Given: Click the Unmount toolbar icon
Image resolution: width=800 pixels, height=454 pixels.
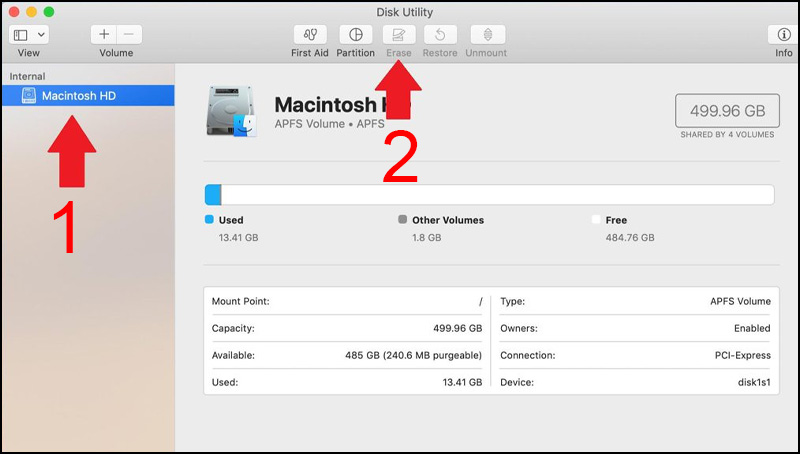Looking at the screenshot, I should [488, 35].
